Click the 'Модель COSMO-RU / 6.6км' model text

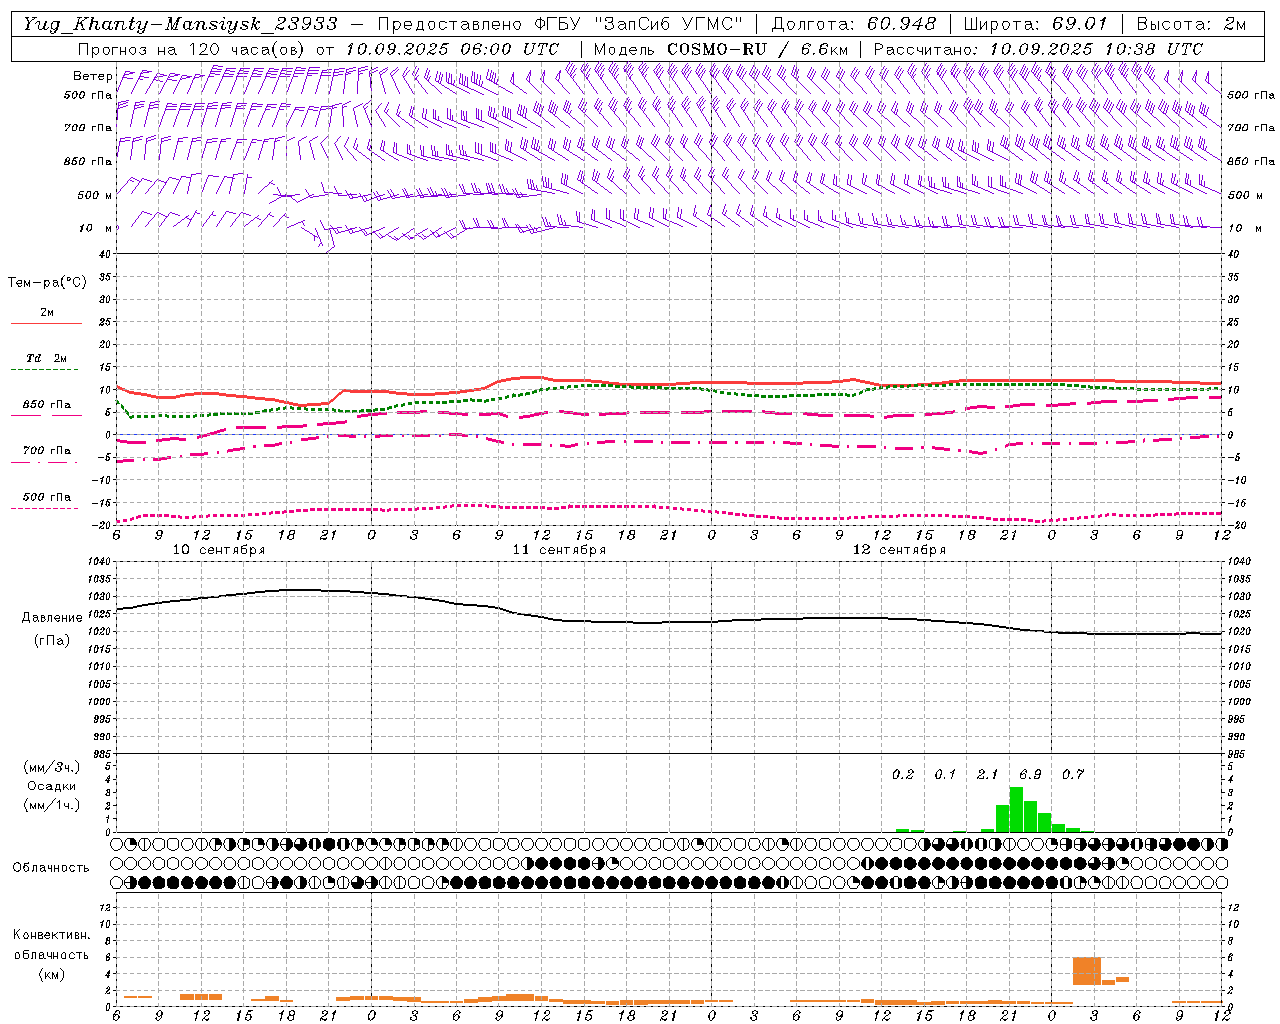pyautogui.click(x=721, y=48)
